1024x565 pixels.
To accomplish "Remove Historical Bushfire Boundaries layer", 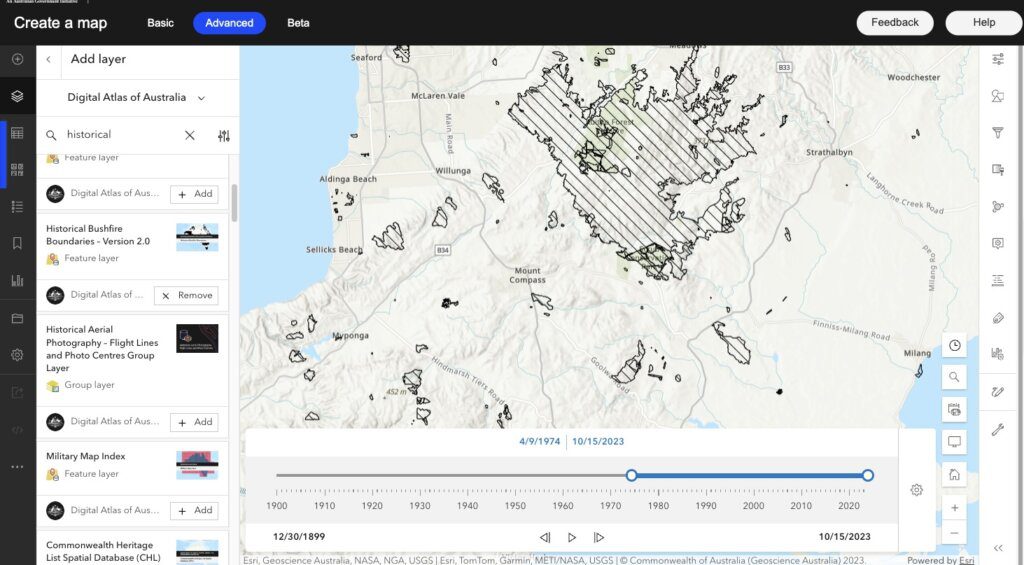I will coord(186,295).
